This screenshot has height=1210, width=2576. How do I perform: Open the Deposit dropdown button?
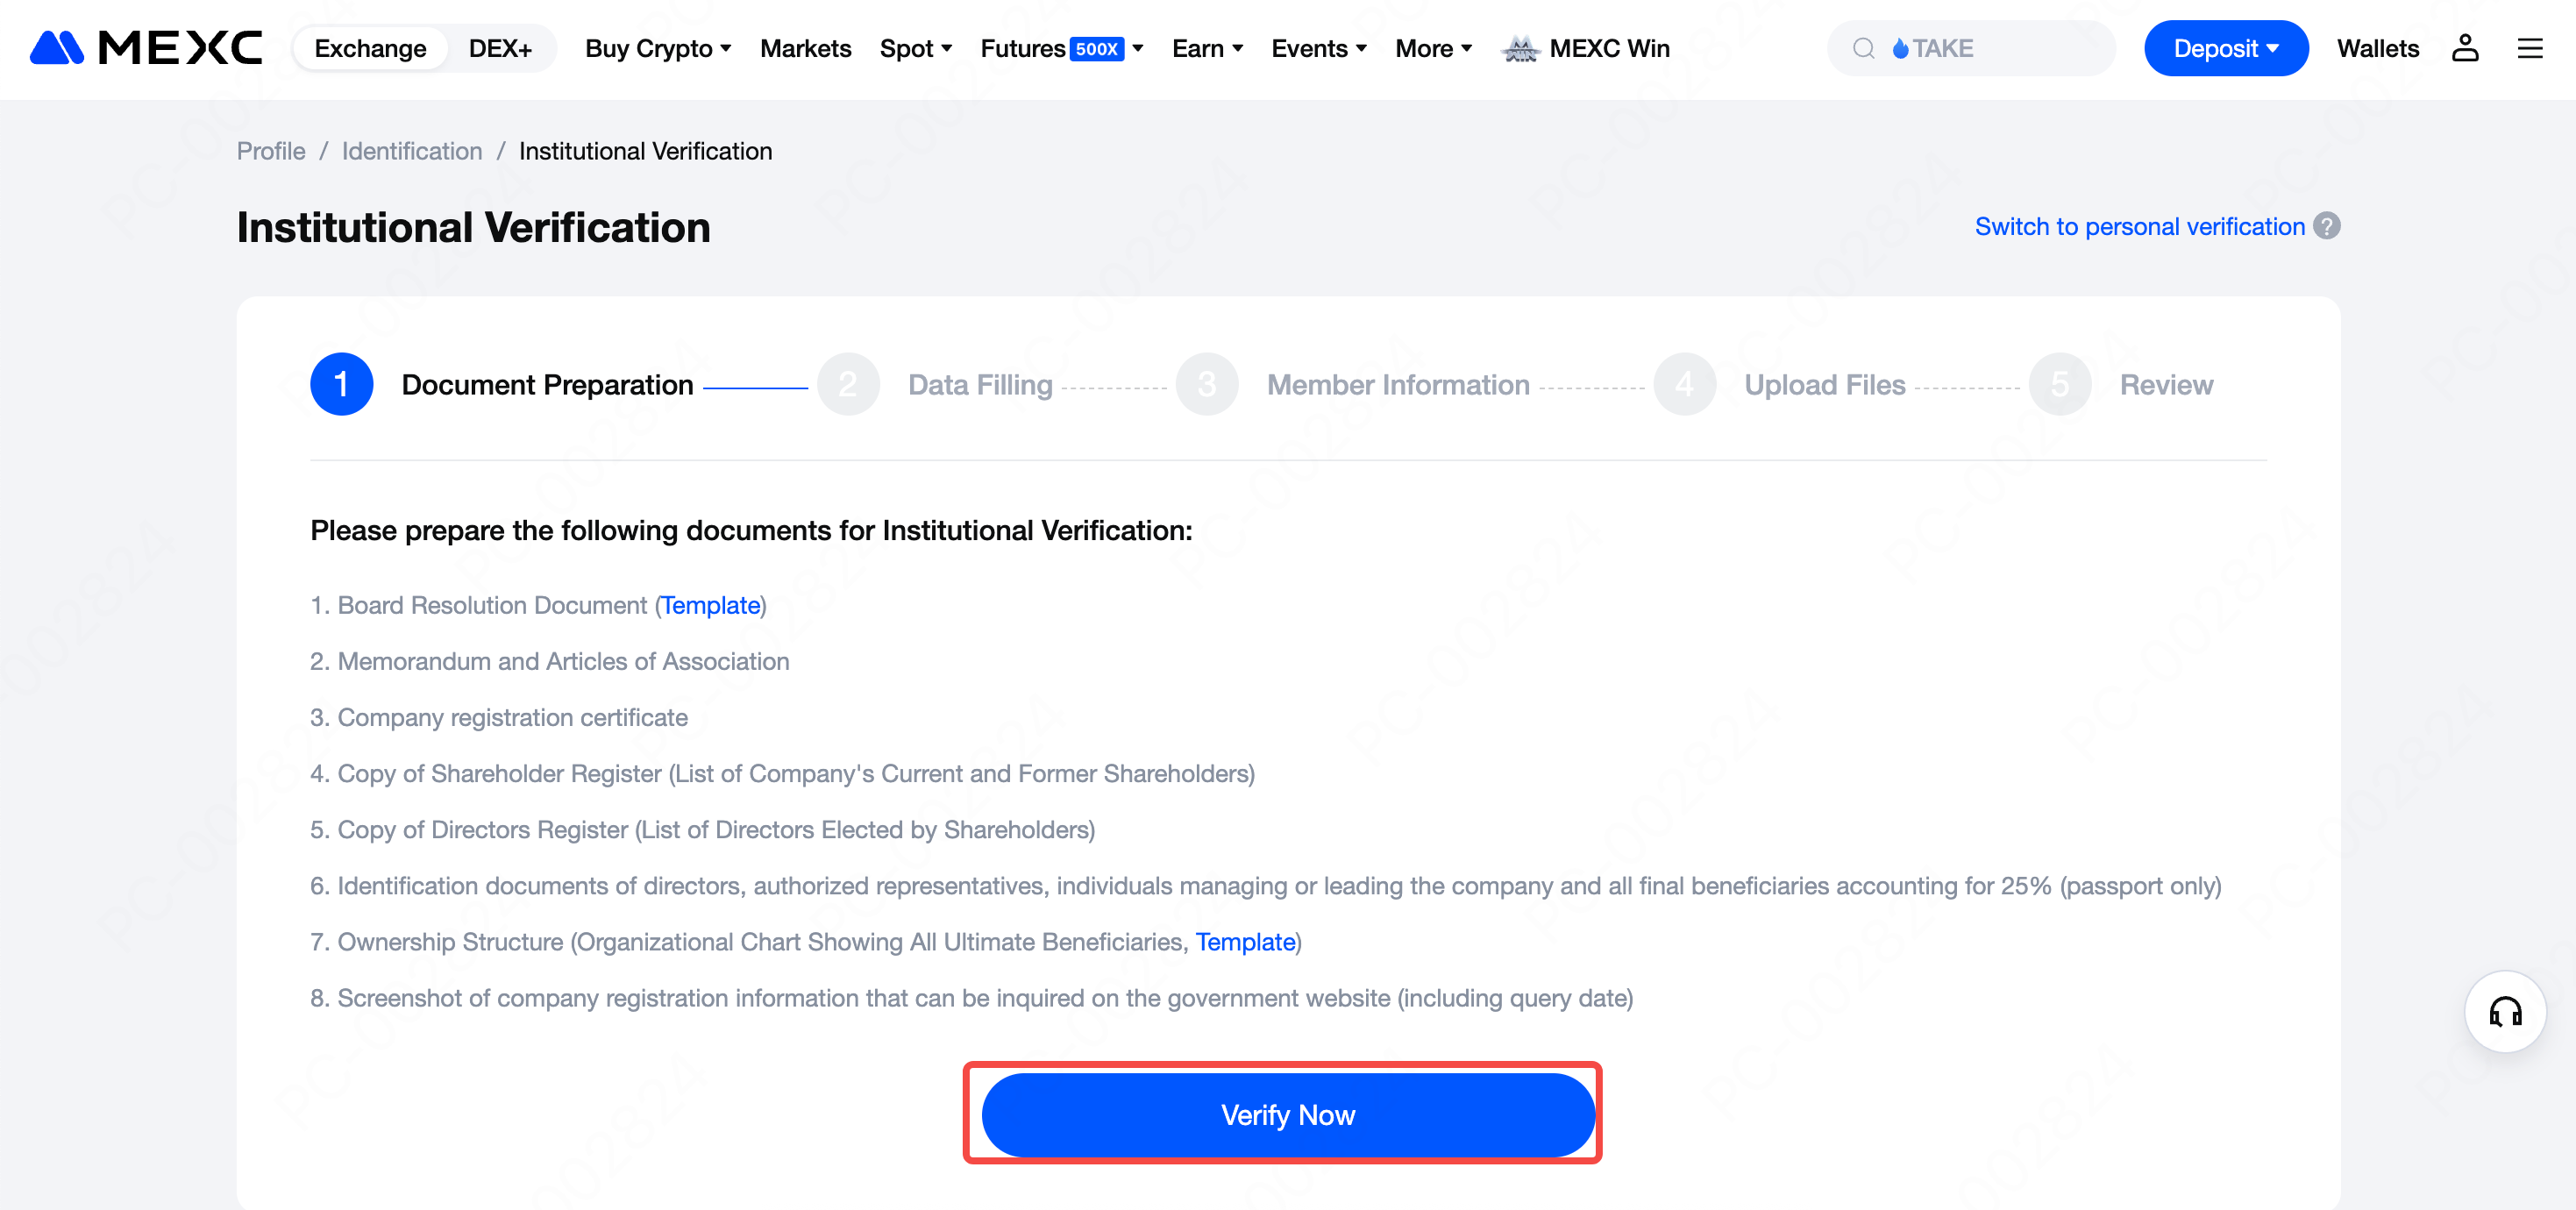2225,48
